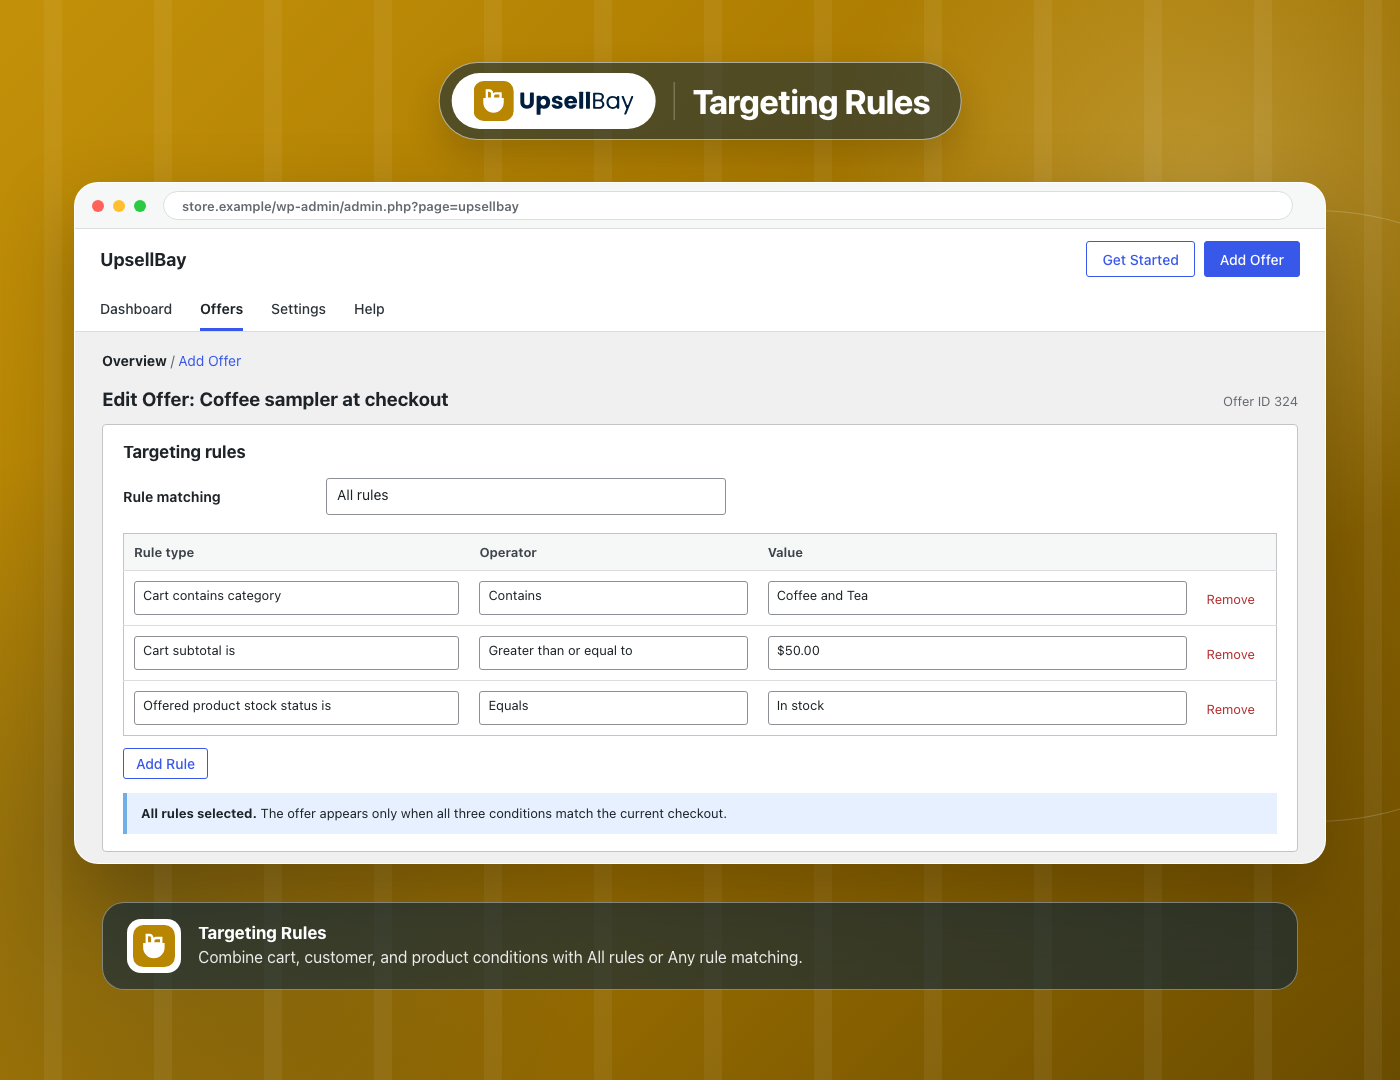Viewport: 1400px width, 1080px height.
Task: Click the blue Add Offer button
Action: (x=1251, y=259)
